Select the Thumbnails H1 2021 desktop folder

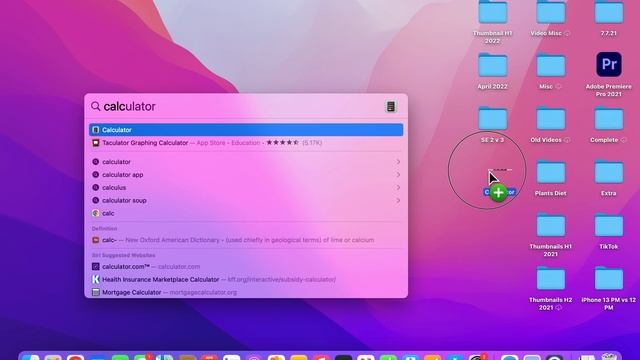coord(550,235)
